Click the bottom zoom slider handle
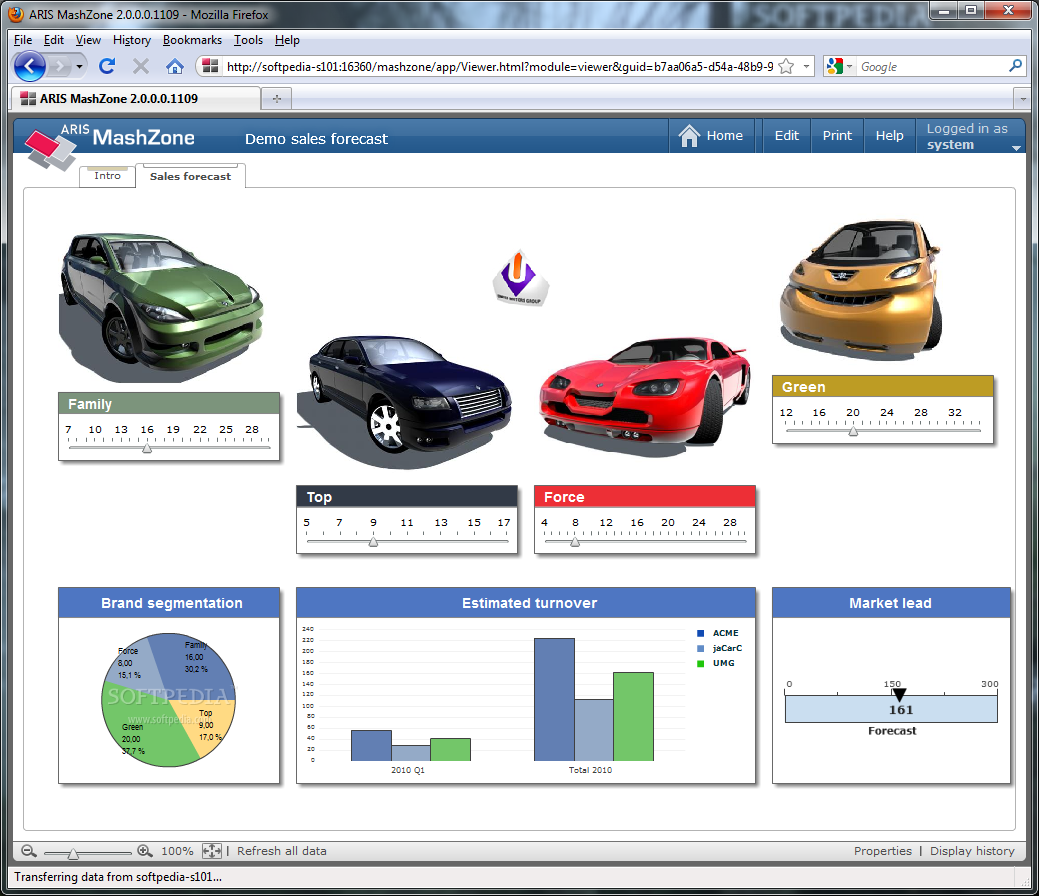This screenshot has width=1039, height=896. coord(74,854)
